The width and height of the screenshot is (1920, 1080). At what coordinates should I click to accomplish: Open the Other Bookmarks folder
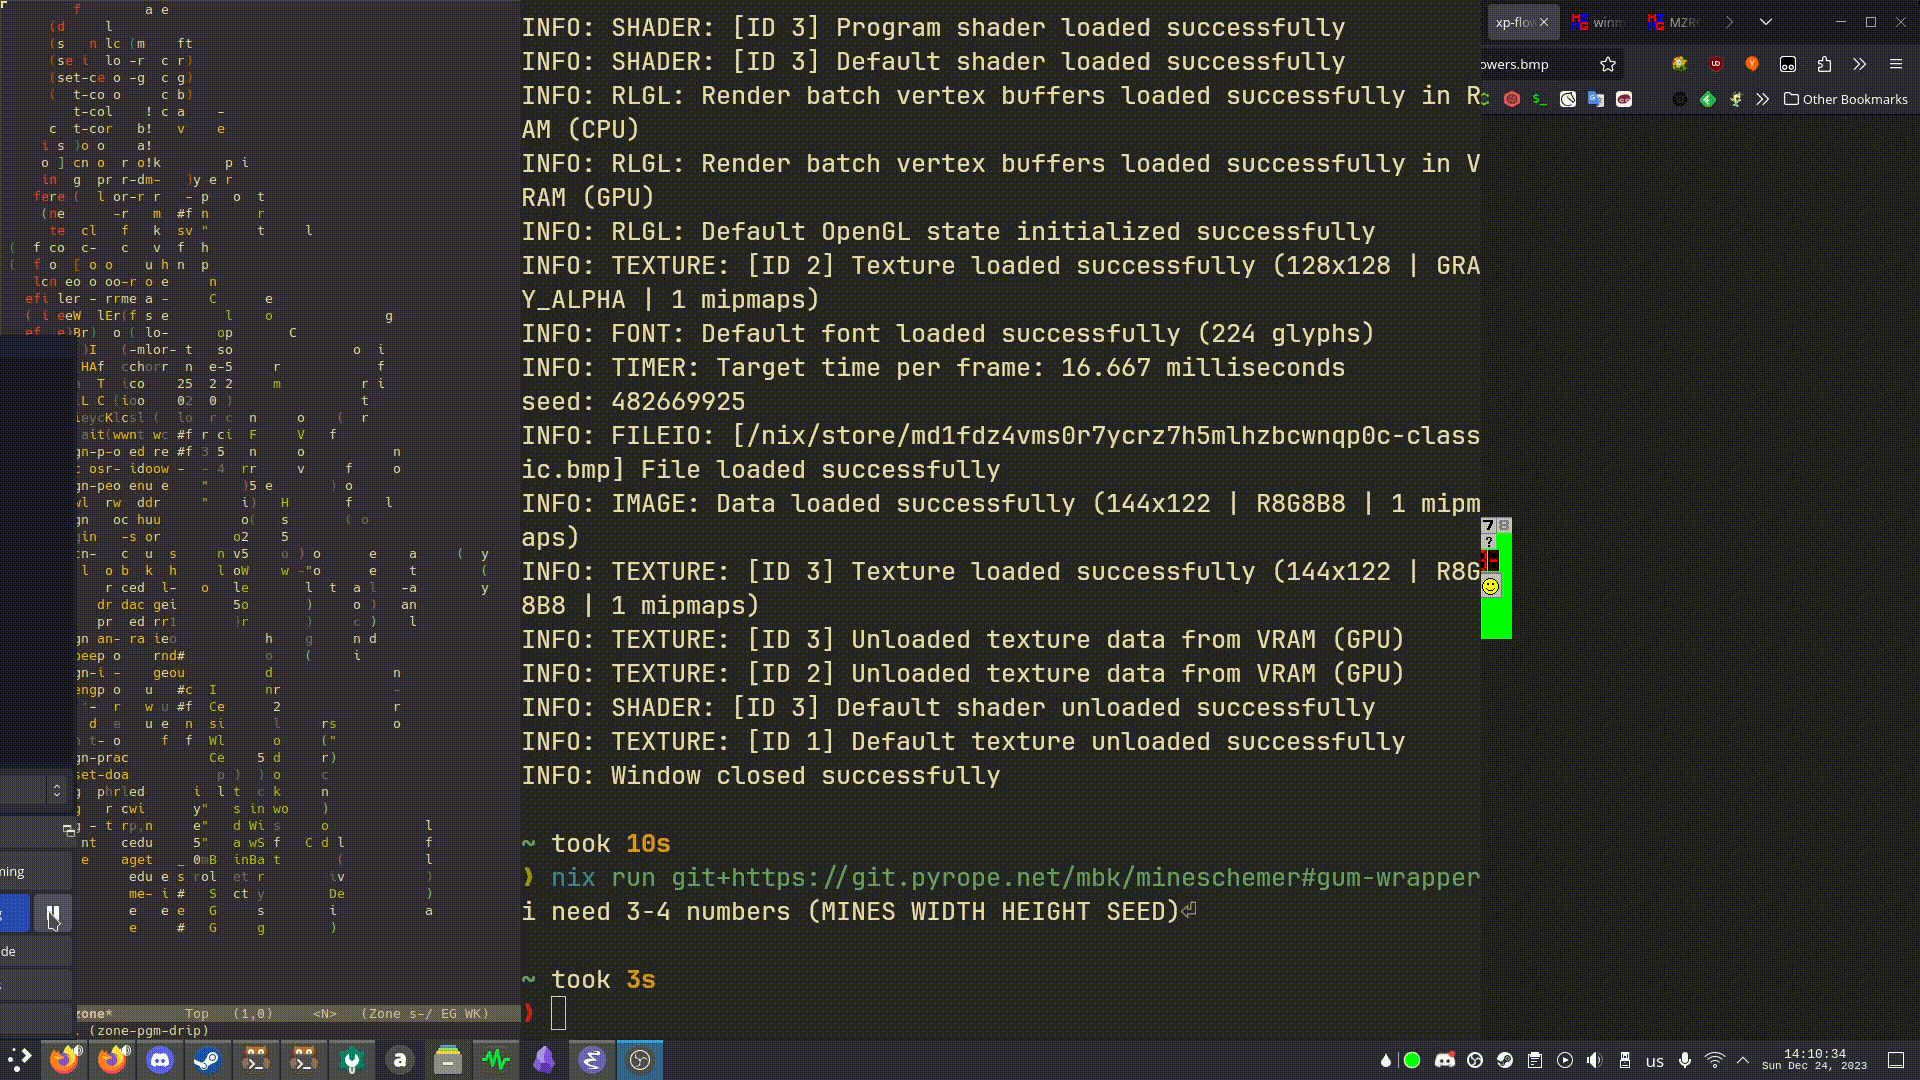click(x=1846, y=99)
